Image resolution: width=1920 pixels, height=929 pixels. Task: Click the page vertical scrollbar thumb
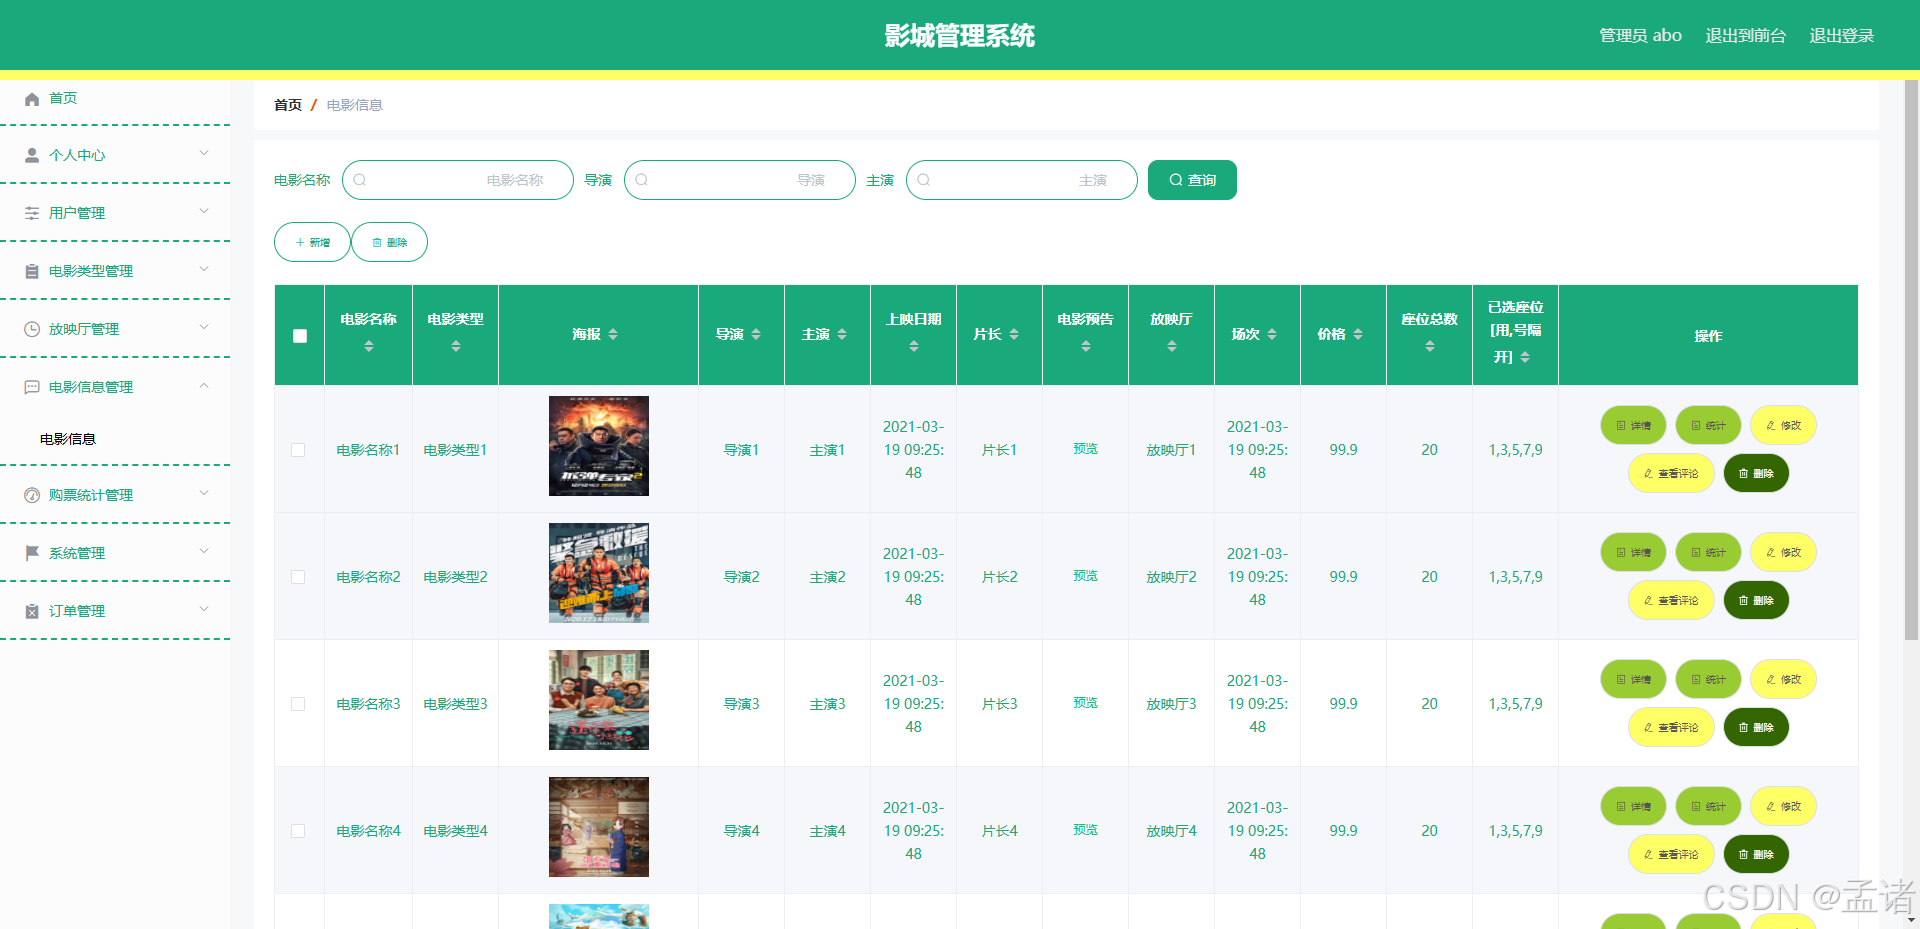(1911, 358)
